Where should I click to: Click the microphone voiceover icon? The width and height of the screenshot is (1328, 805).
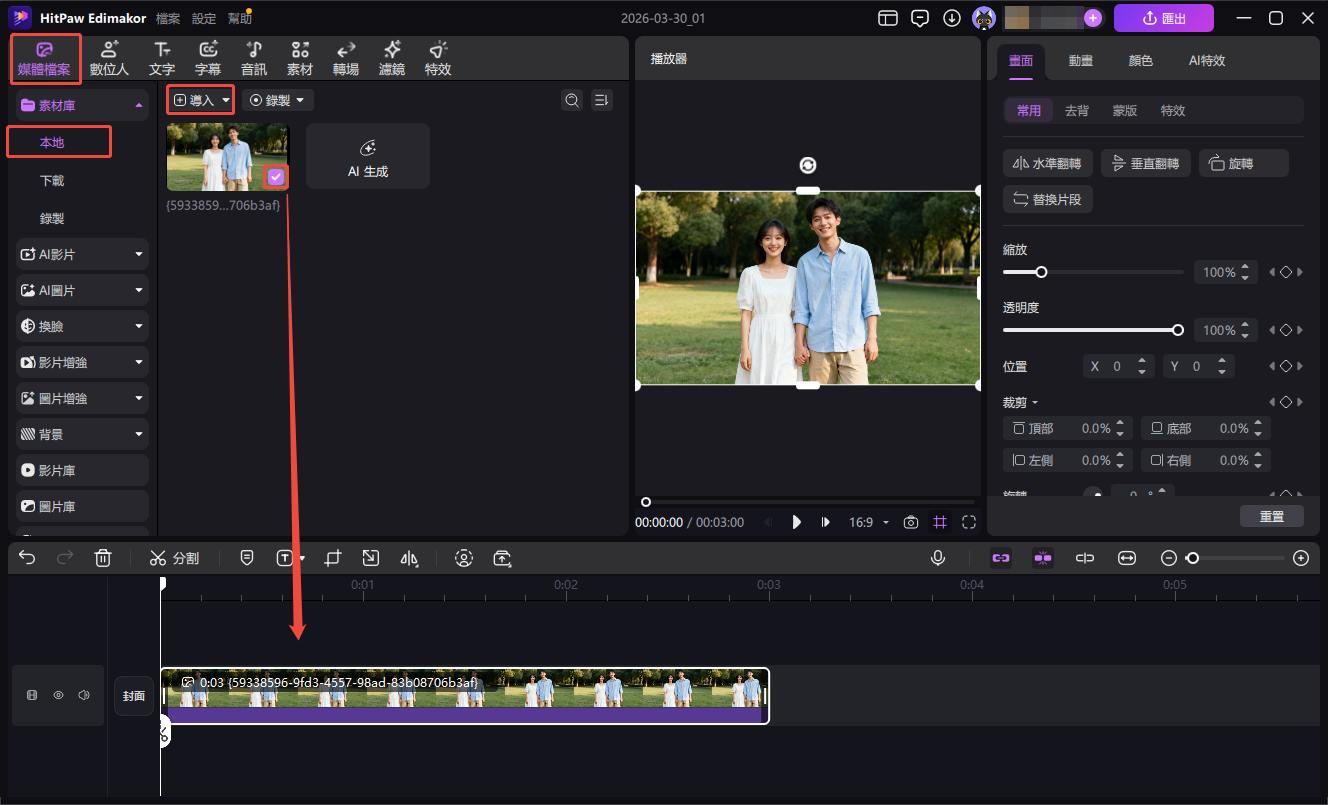938,558
